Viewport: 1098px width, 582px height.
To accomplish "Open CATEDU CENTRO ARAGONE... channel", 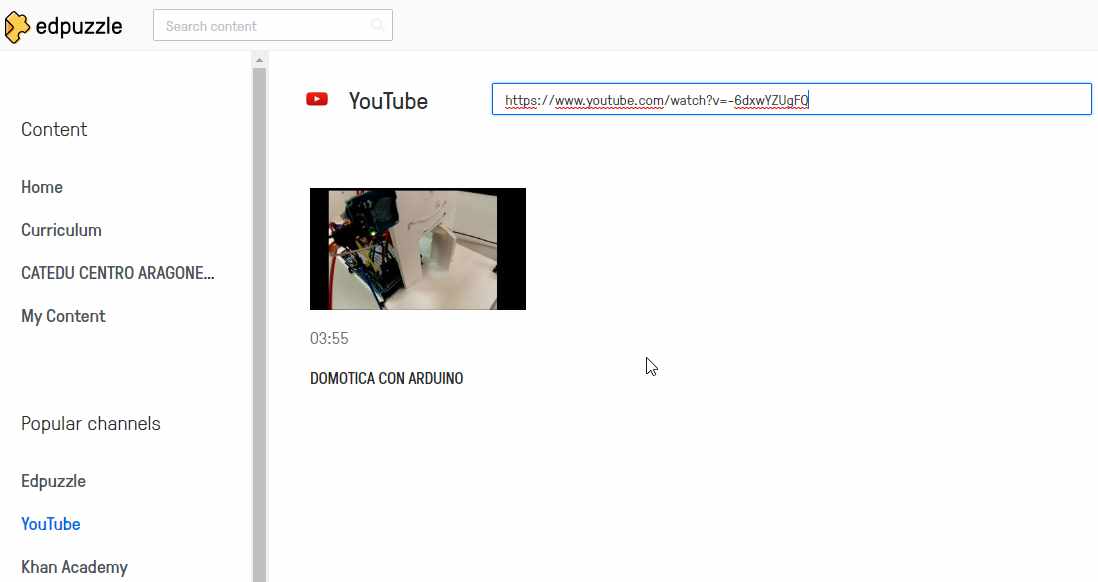I will pyautogui.click(x=118, y=273).
